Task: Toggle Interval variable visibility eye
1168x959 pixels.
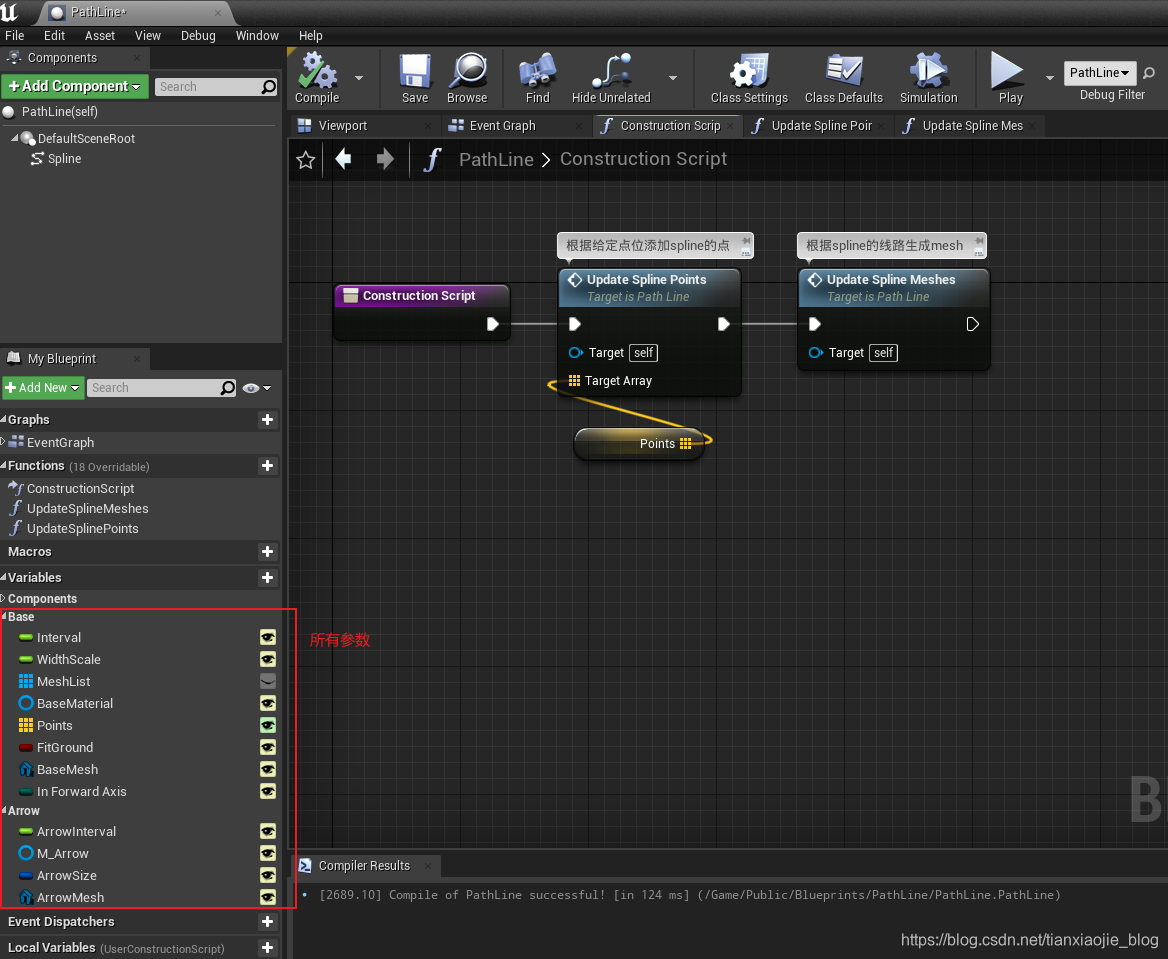Action: (267, 637)
